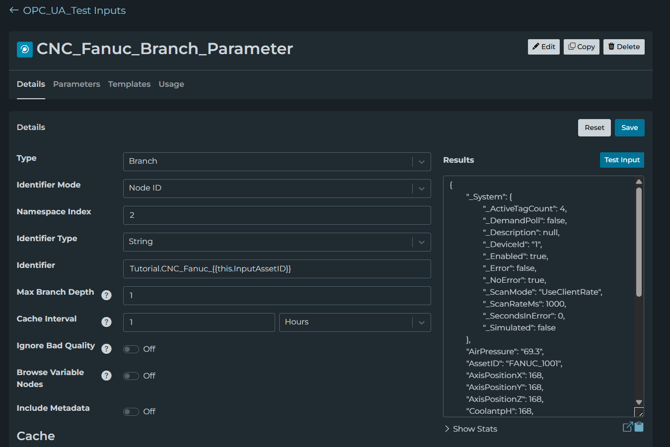The width and height of the screenshot is (670, 447).
Task: Enable the Ignore Bad Quality toggle
Action: 131,349
